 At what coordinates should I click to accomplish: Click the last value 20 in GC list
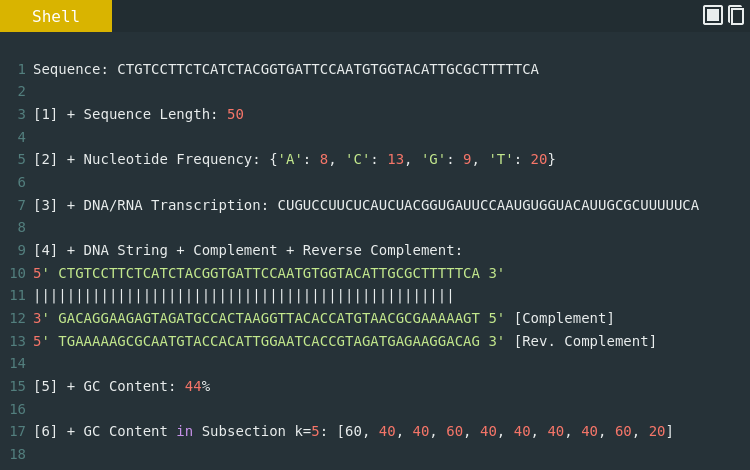[657, 431]
